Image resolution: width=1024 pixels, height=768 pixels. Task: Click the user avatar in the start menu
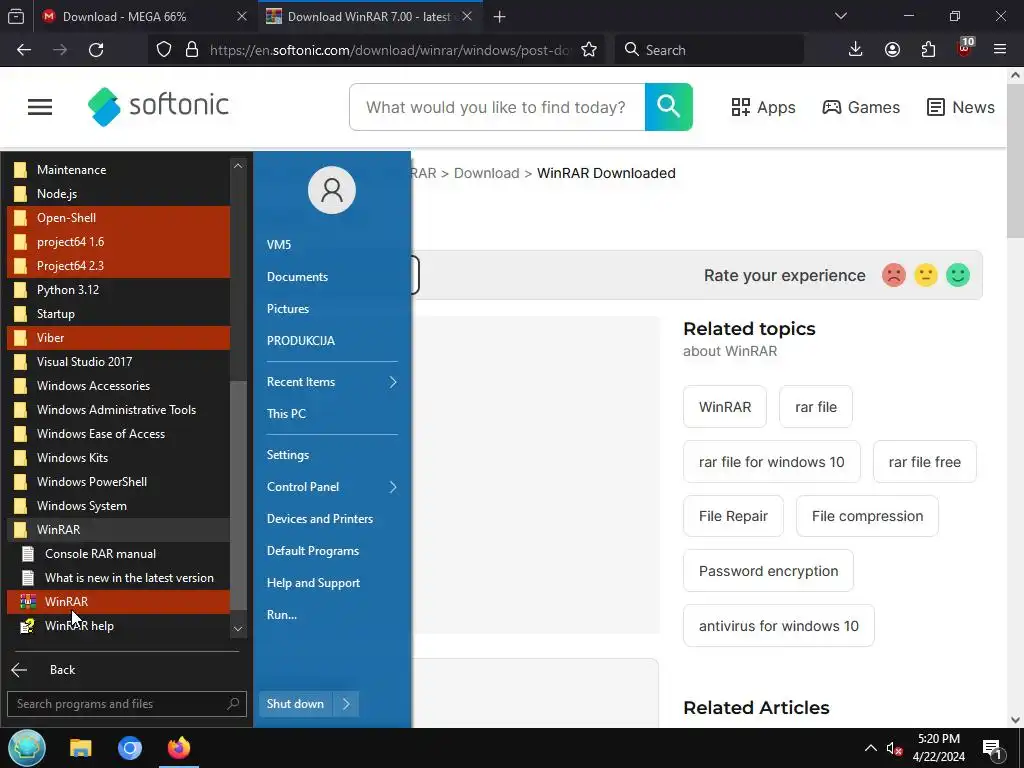(332, 190)
